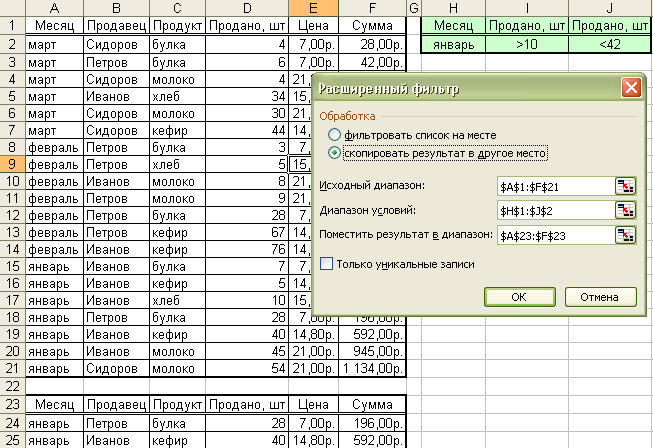Click 'Продано, шт' header in cell J1
This screenshot has width=653, height=448.
click(610, 25)
